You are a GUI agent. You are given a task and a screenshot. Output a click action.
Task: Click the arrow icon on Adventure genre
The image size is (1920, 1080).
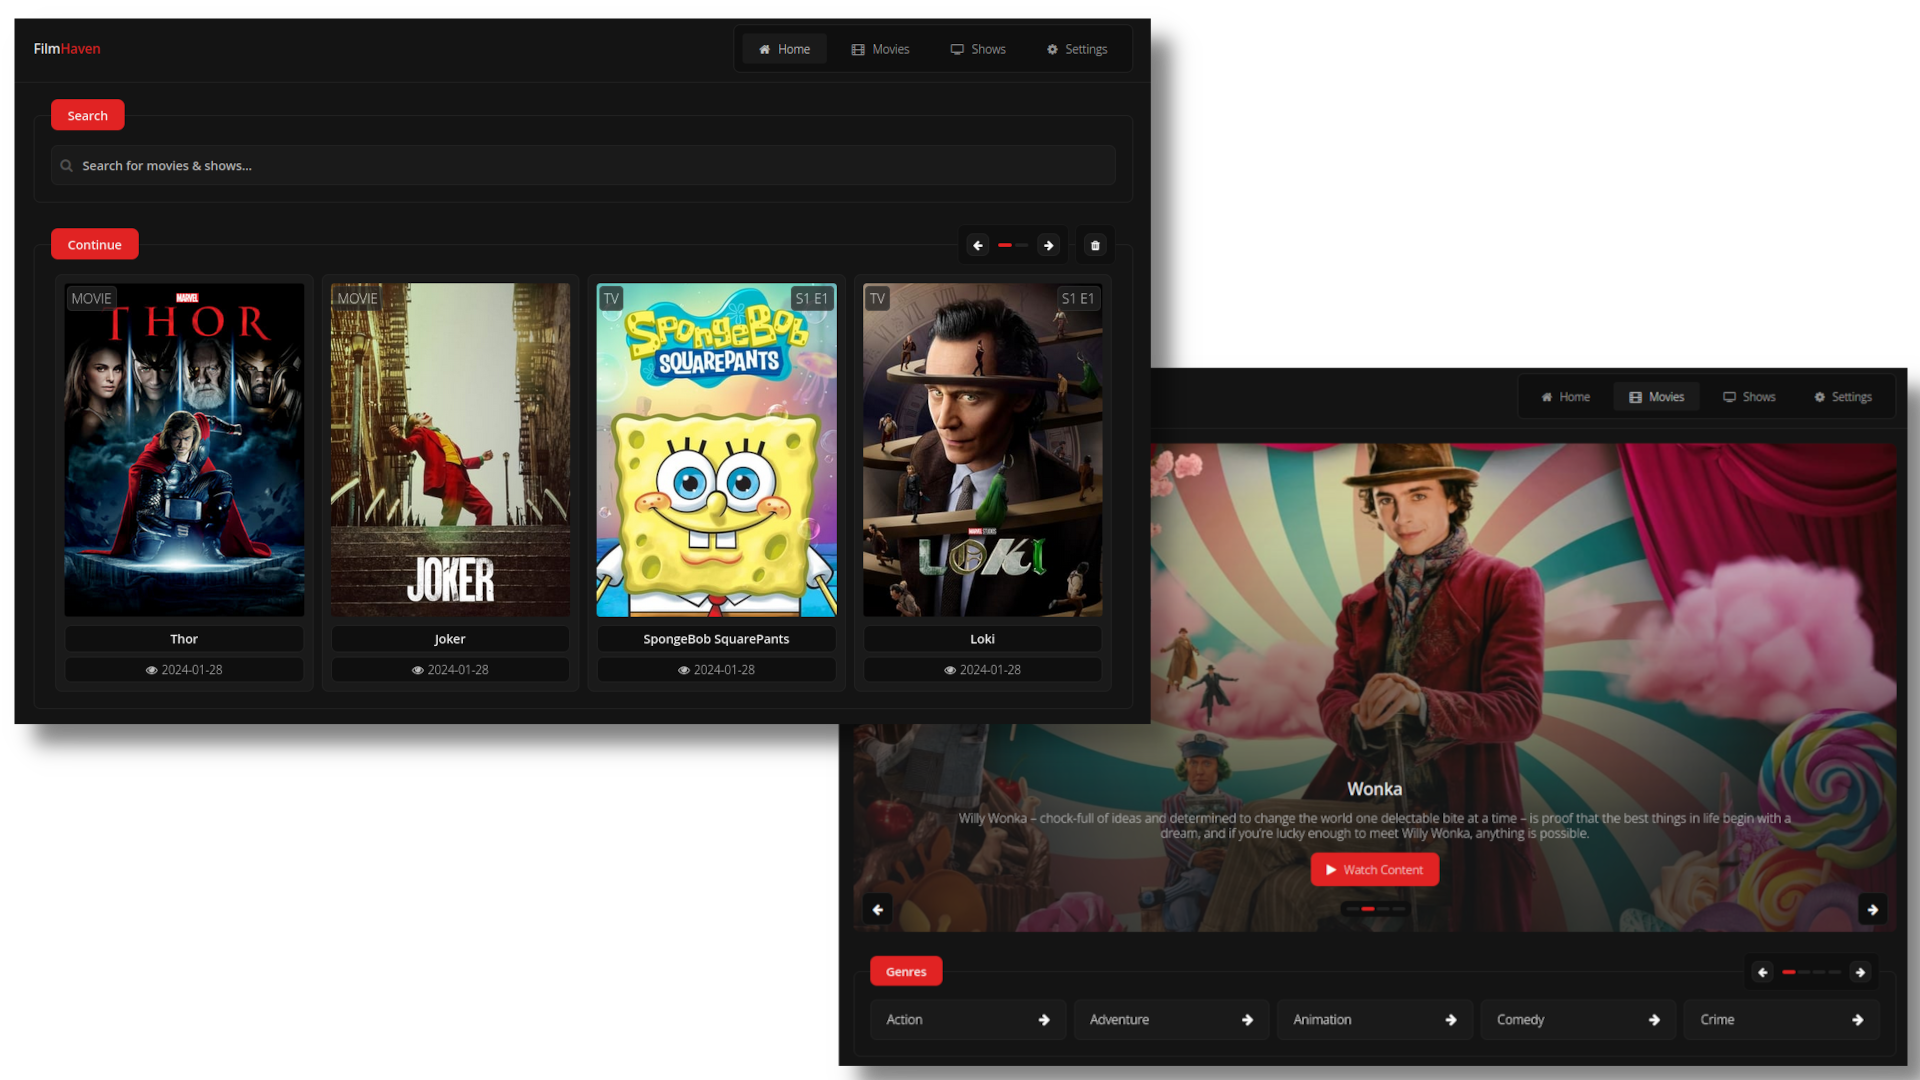click(1247, 1020)
